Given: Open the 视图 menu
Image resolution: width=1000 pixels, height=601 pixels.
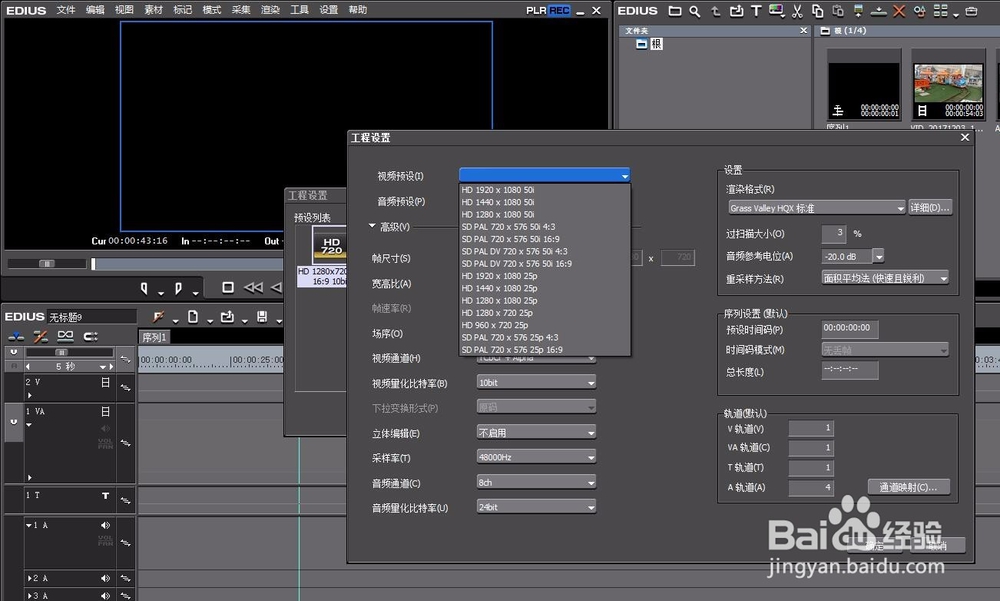Looking at the screenshot, I should 124,10.
